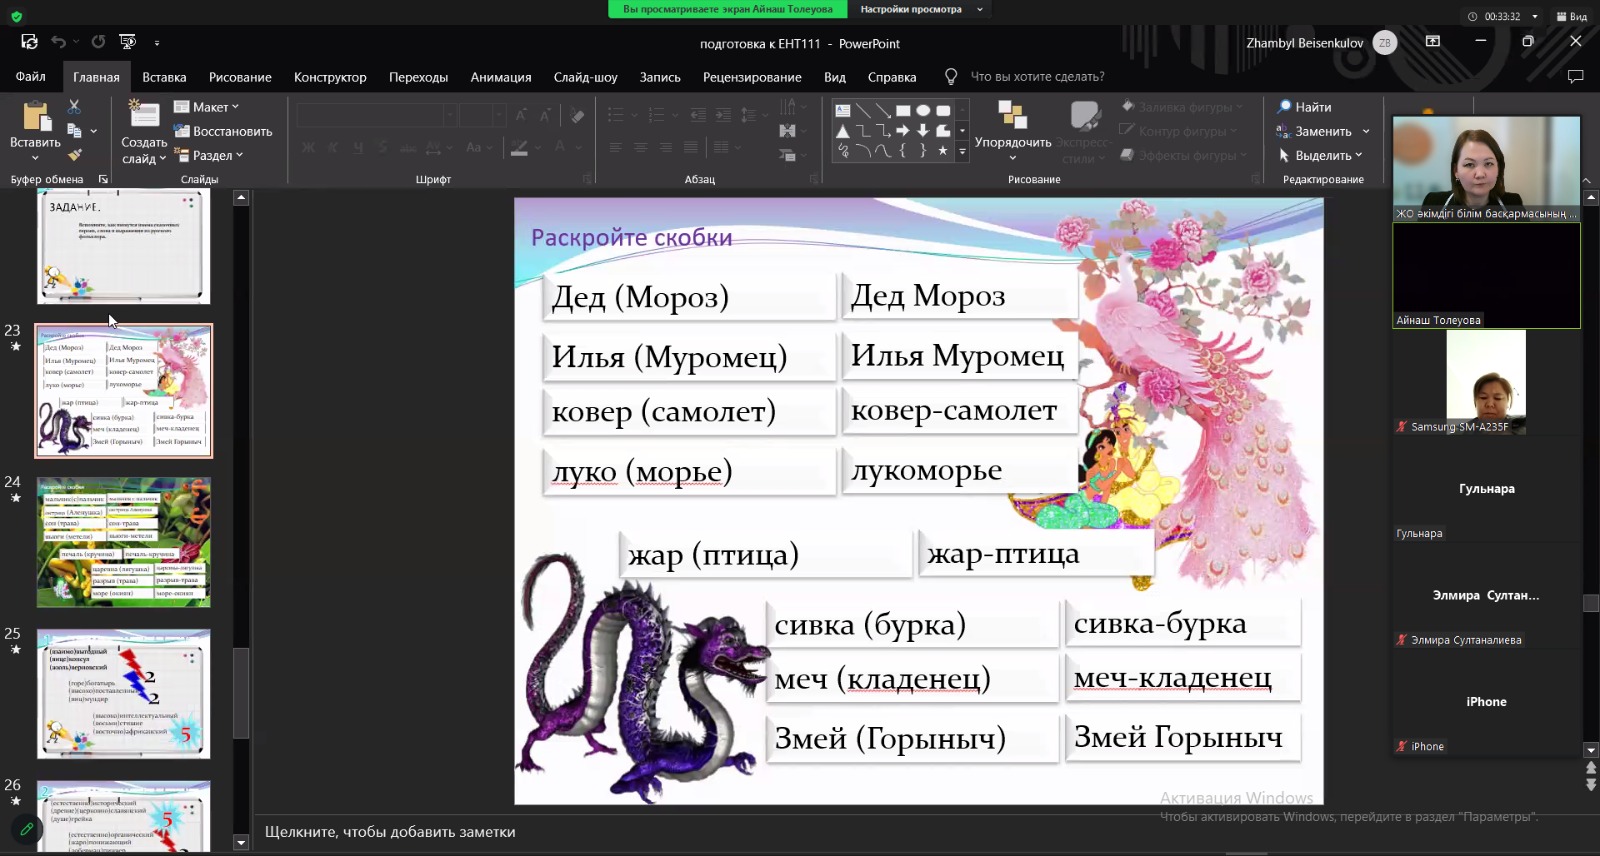The image size is (1600, 856).
Task: Click the Змей Горыныч answer text box
Action: (x=1183, y=738)
